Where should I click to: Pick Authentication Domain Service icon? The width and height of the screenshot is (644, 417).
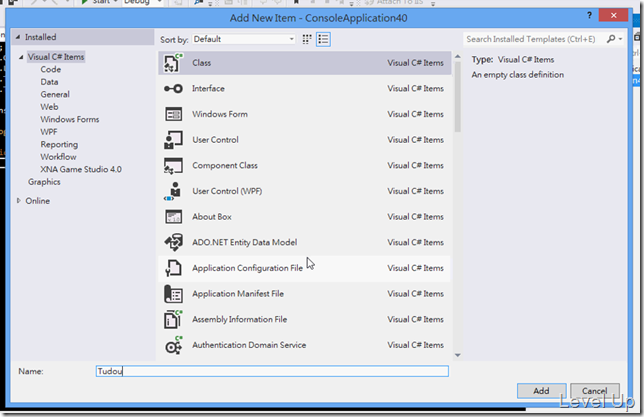click(x=173, y=345)
